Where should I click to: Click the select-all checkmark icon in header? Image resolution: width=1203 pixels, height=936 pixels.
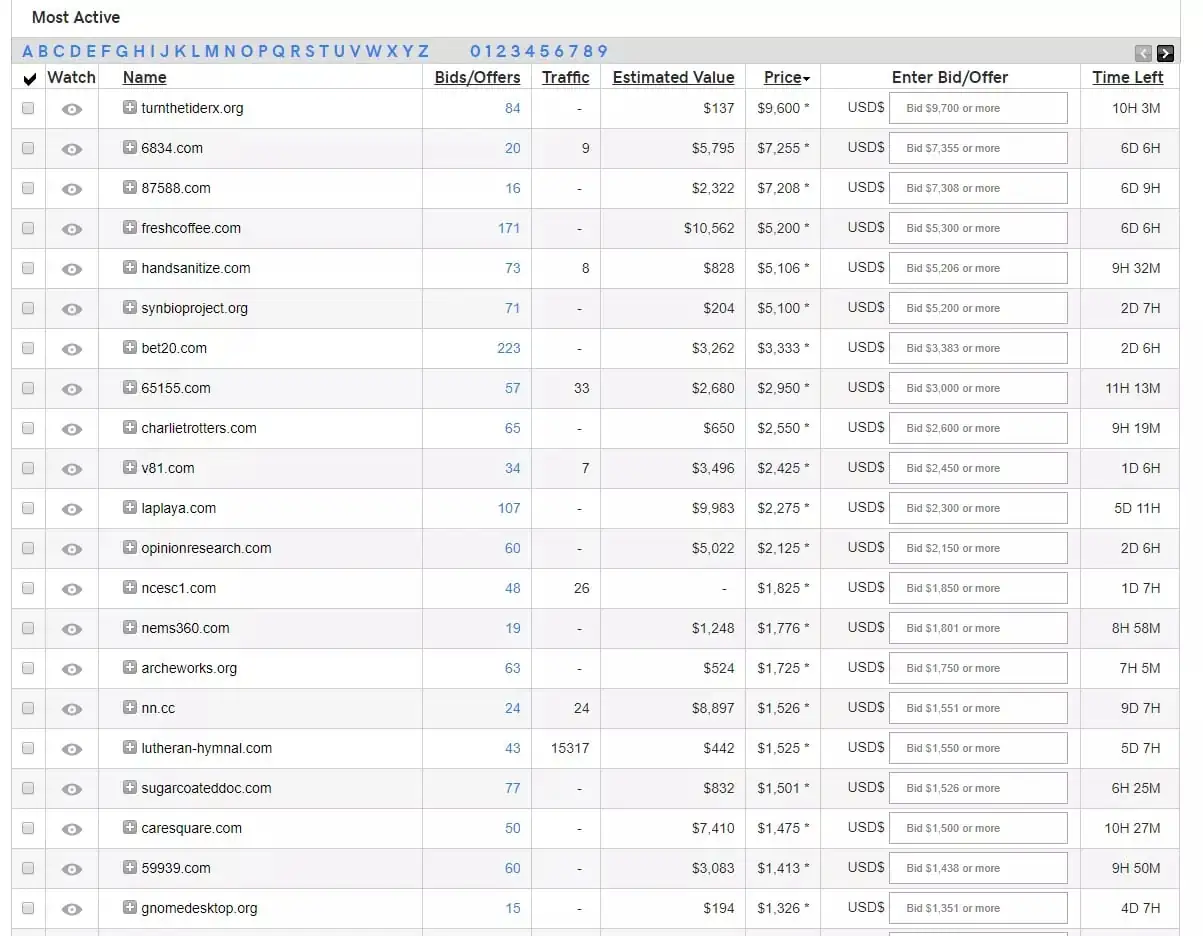[x=29, y=79]
